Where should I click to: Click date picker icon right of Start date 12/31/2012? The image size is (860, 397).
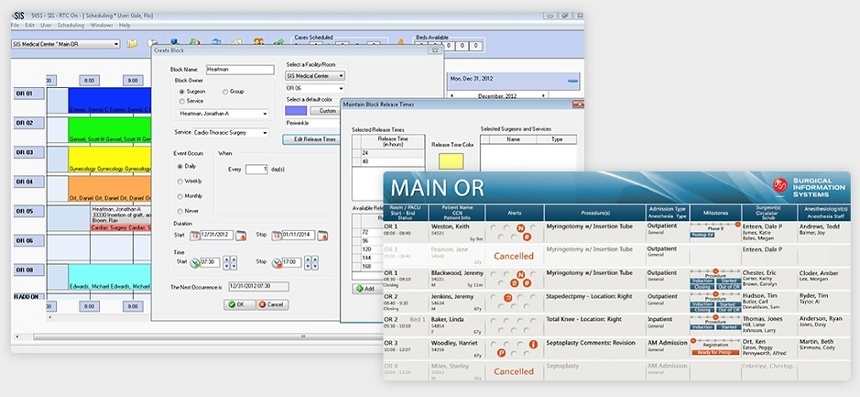[241, 236]
